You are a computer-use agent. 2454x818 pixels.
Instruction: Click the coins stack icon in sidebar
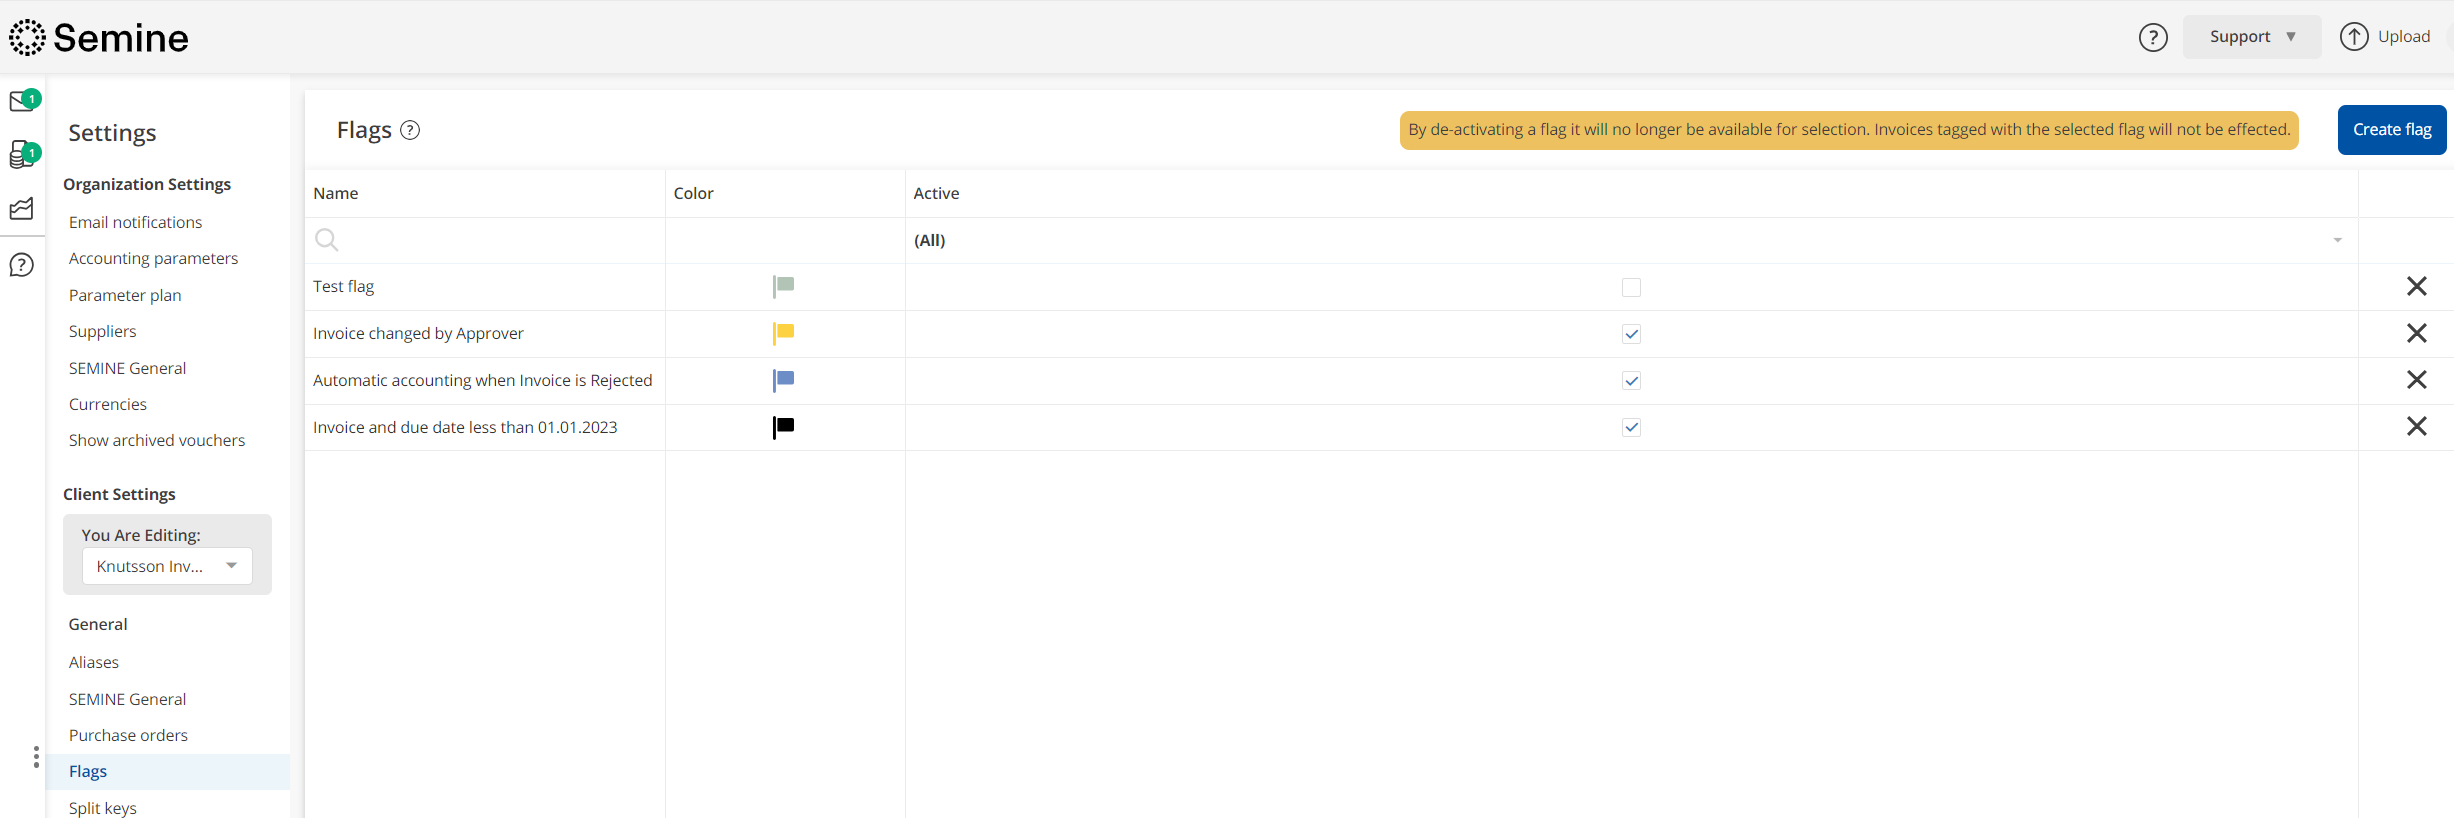coord(22,155)
